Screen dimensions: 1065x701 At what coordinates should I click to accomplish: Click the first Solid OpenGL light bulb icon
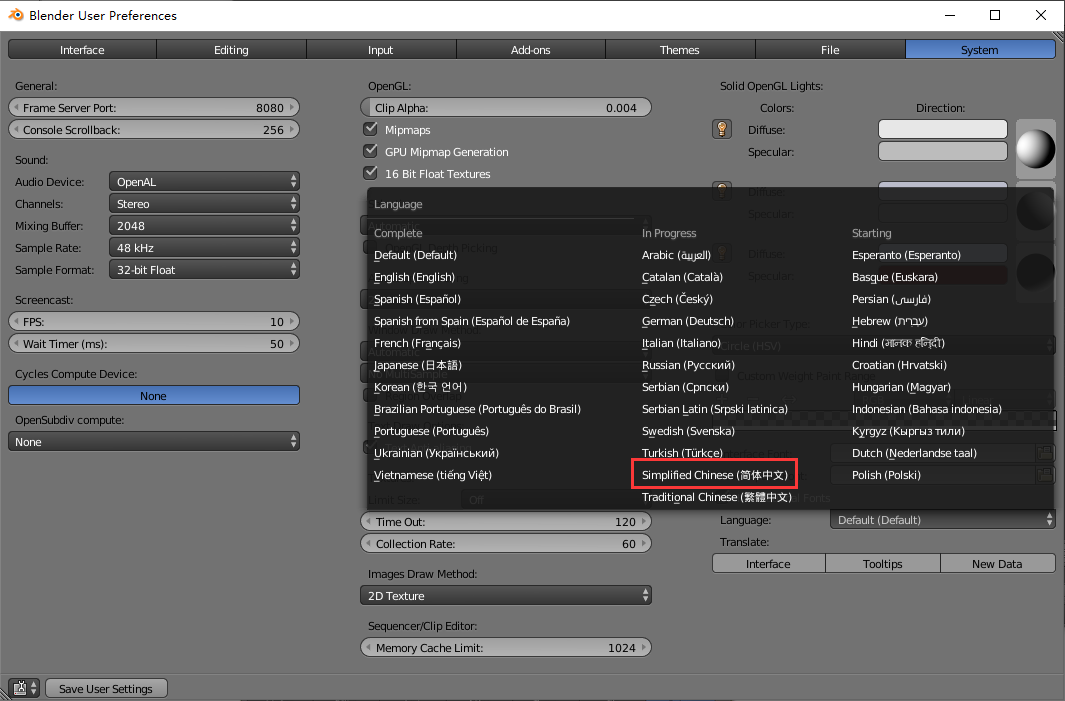[x=722, y=129]
